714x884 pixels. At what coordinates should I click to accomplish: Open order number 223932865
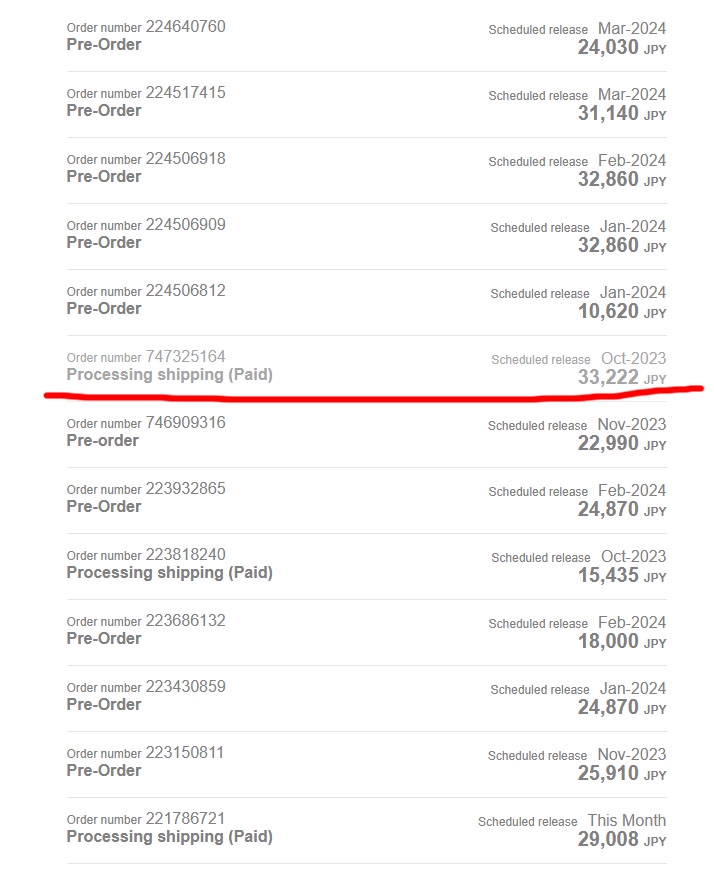pos(186,488)
